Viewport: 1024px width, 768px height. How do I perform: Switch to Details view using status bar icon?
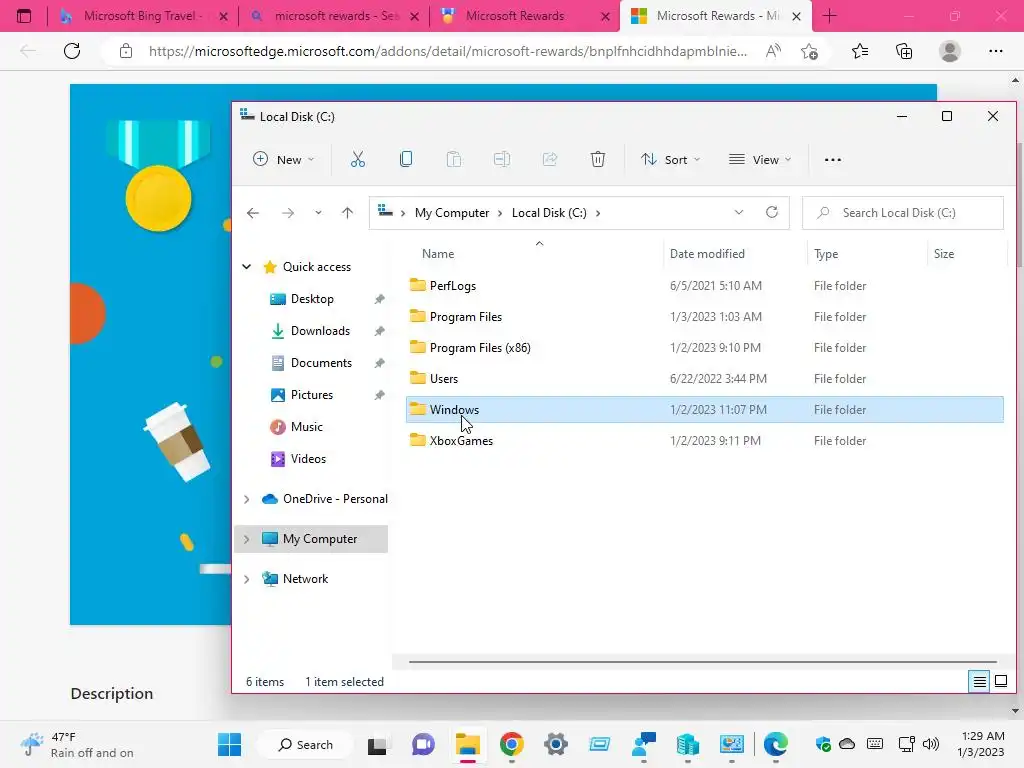tap(980, 682)
